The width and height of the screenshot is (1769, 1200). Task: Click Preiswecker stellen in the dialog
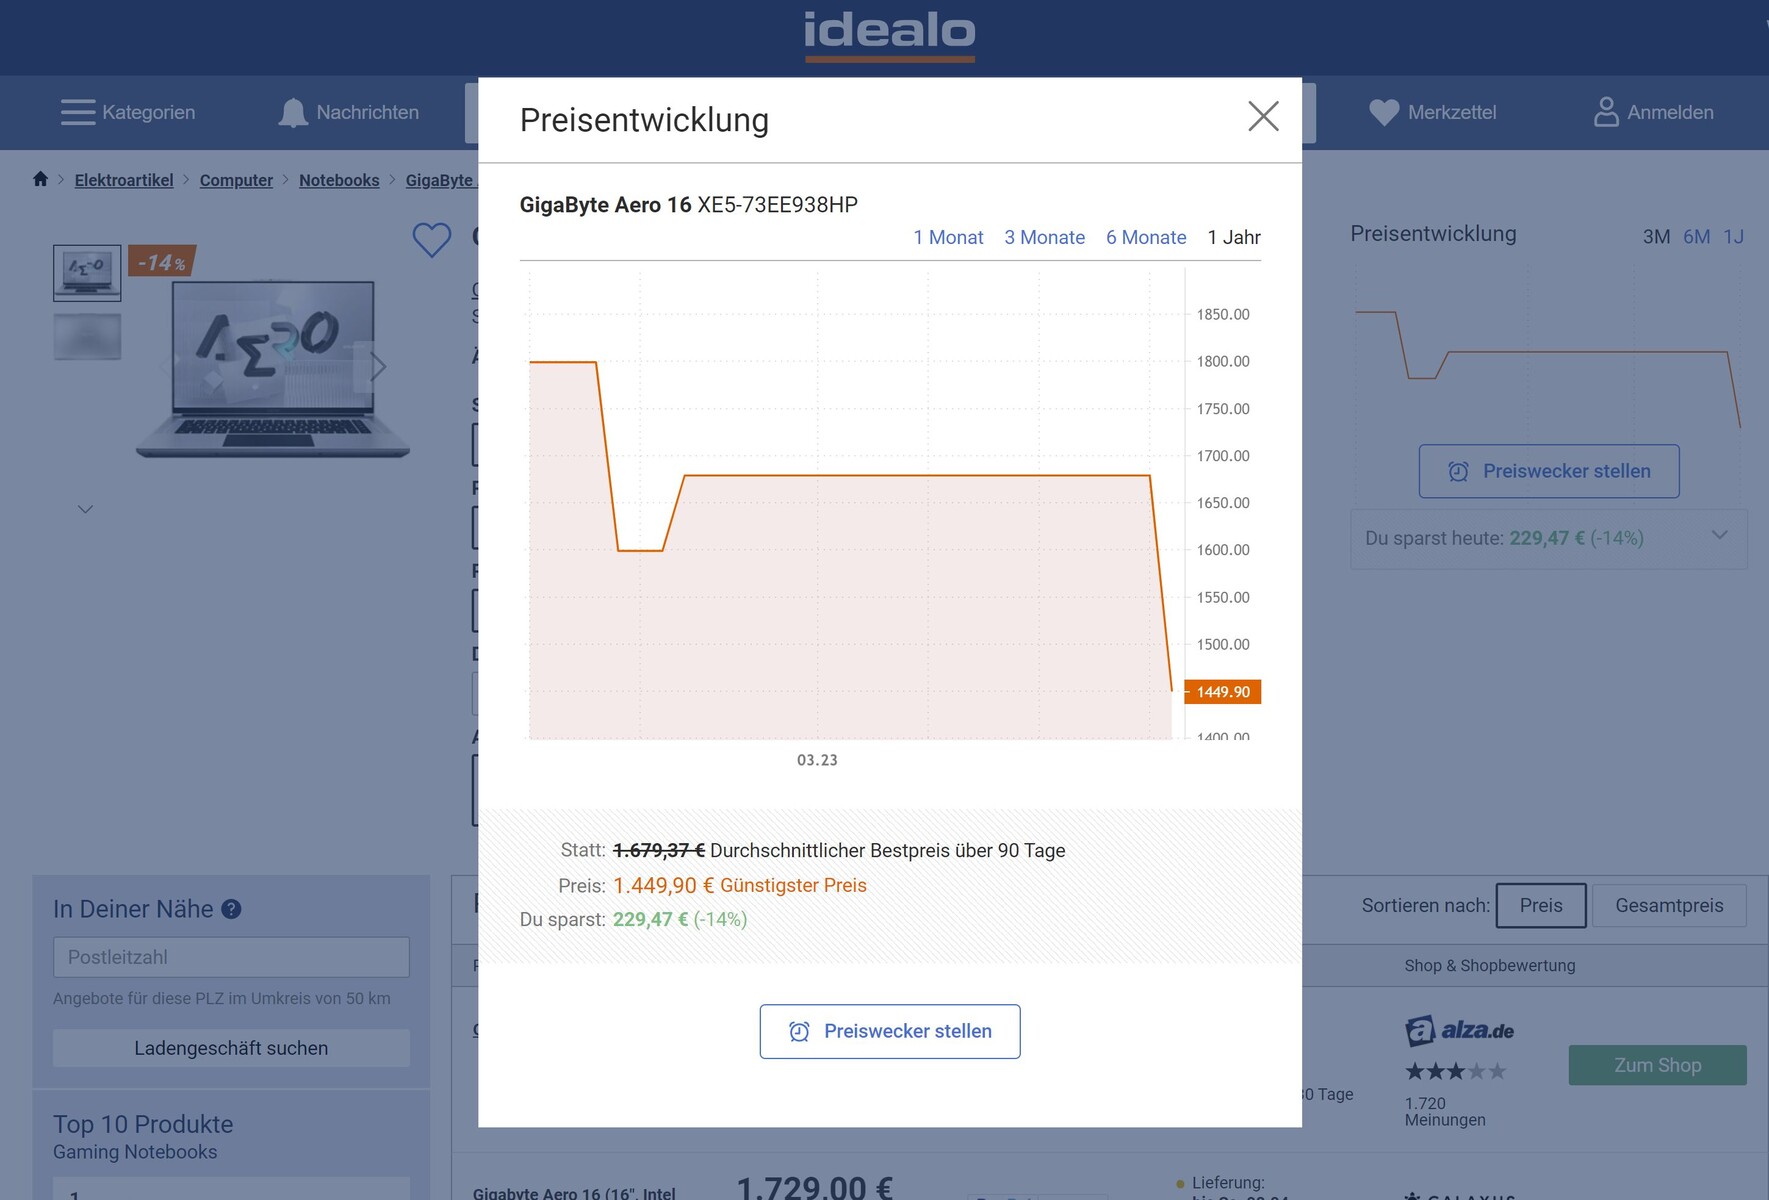889,1031
